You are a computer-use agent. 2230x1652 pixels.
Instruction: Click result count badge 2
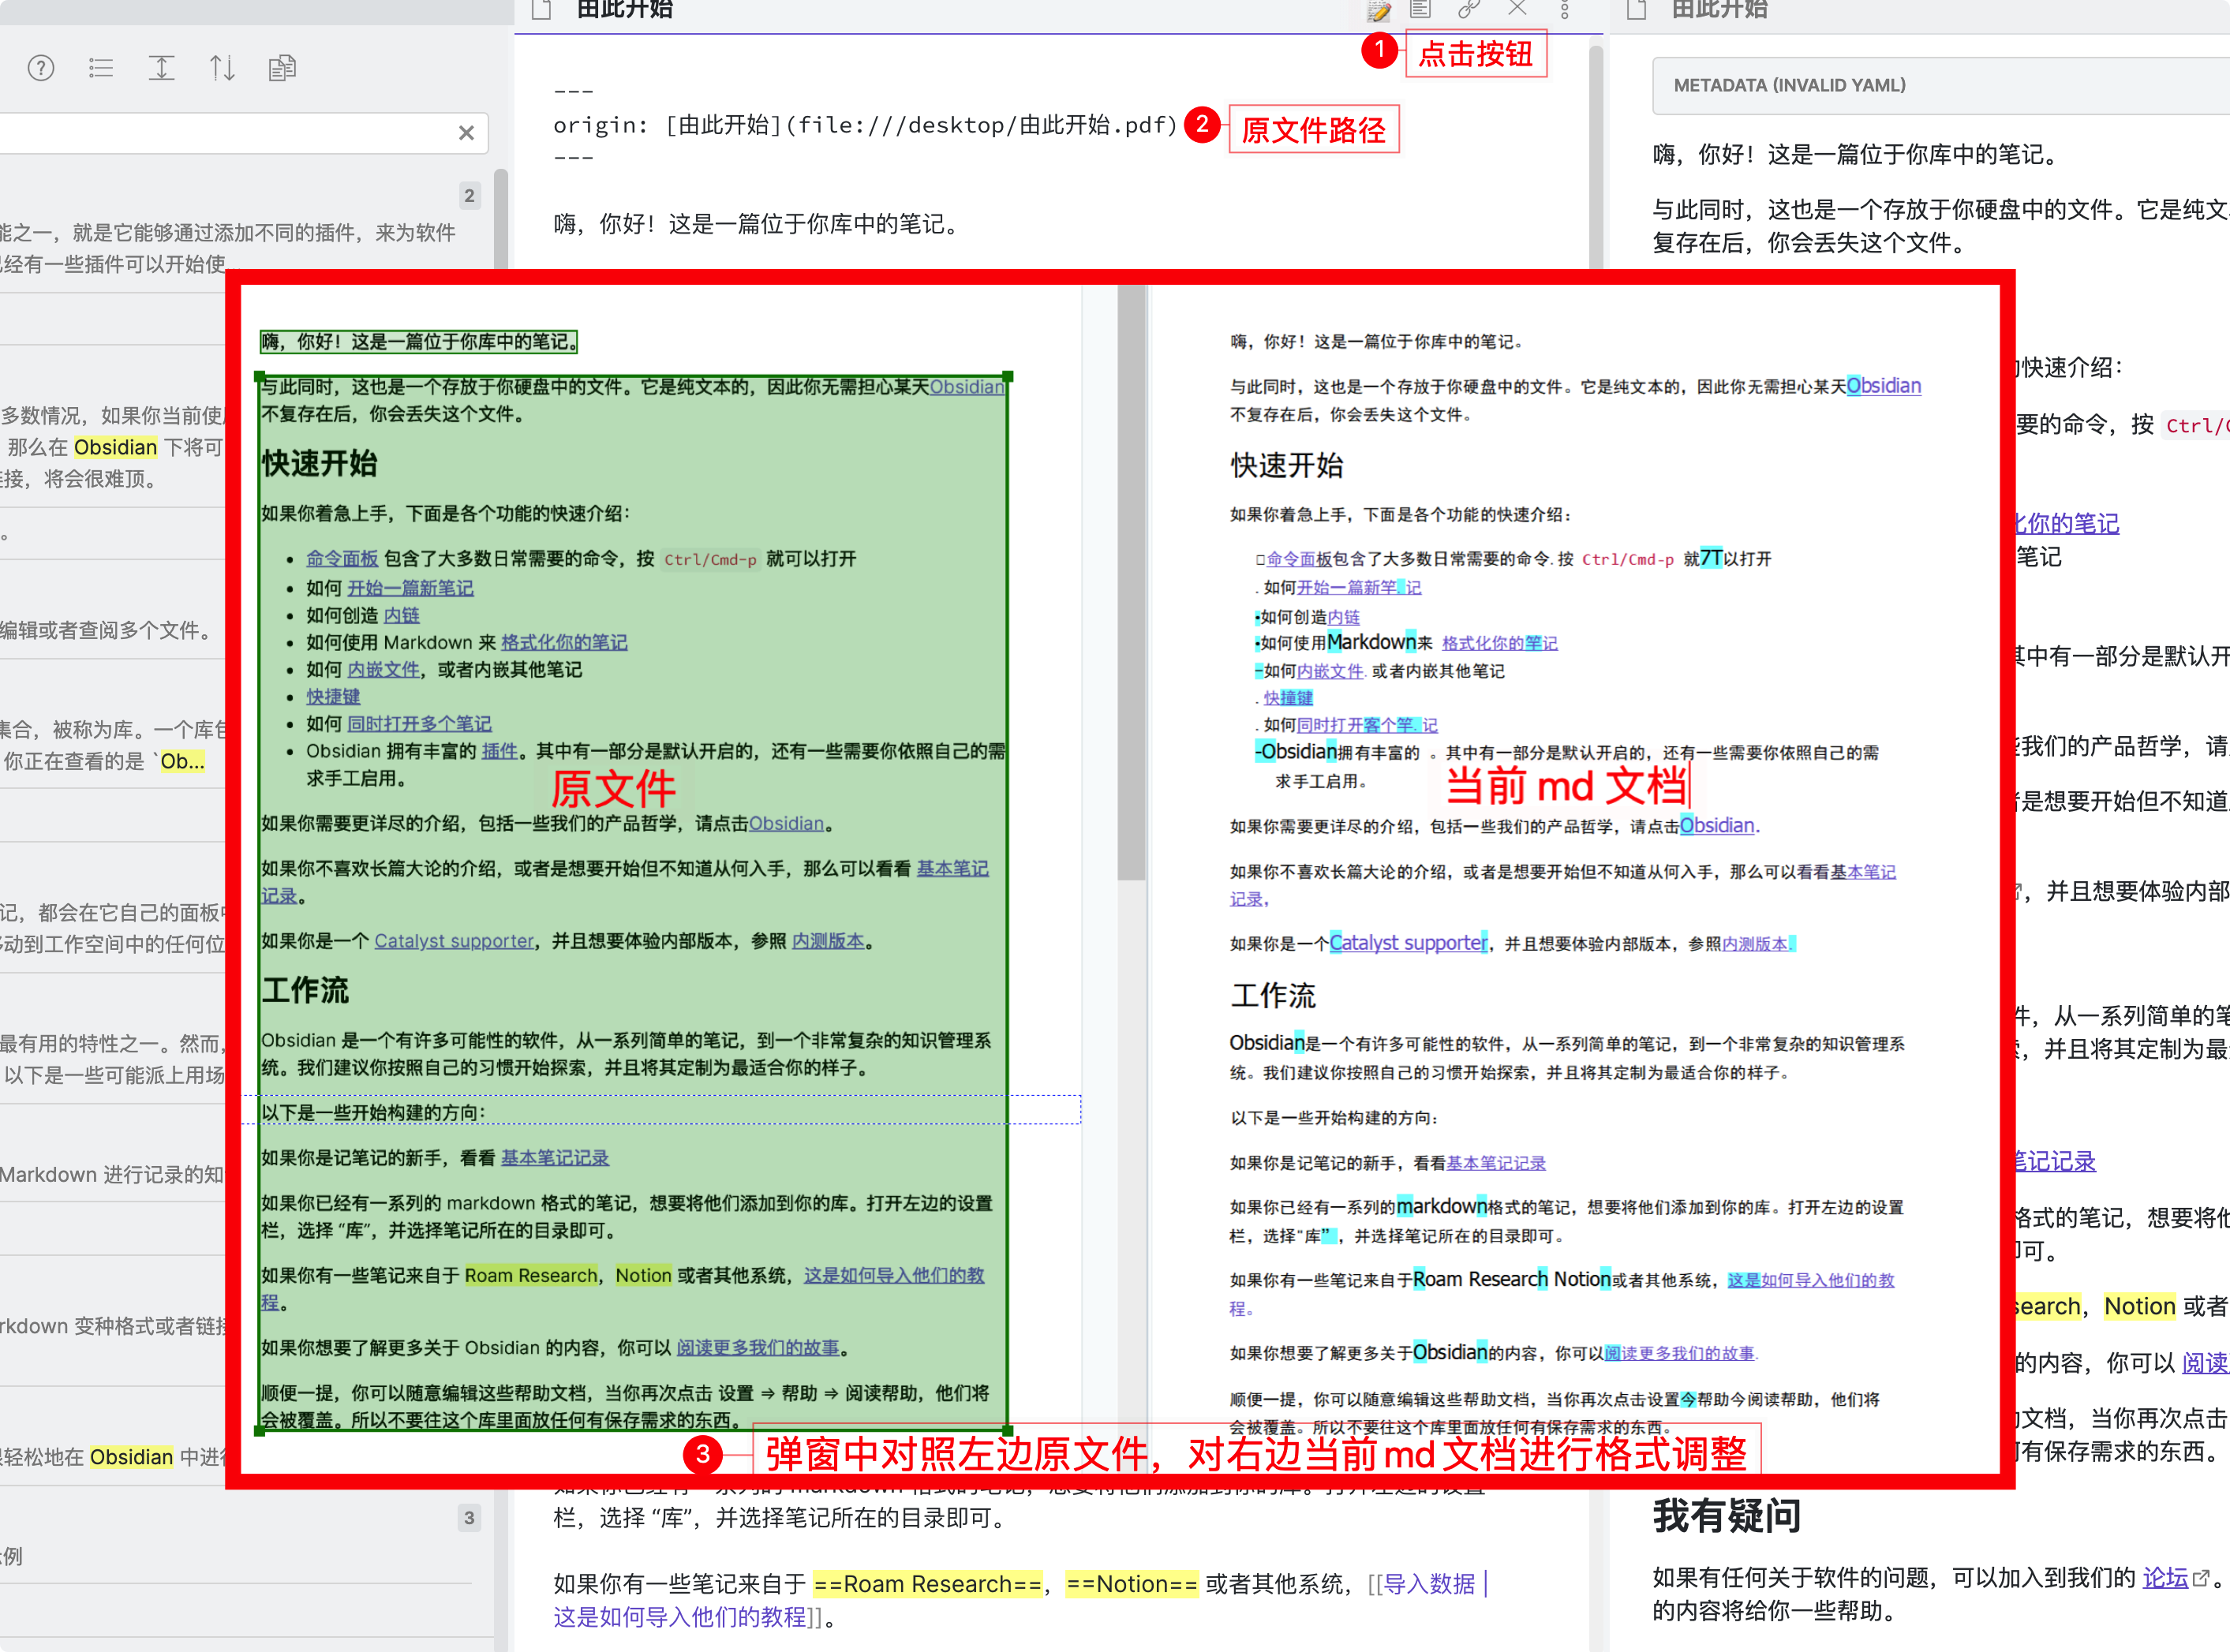469,196
